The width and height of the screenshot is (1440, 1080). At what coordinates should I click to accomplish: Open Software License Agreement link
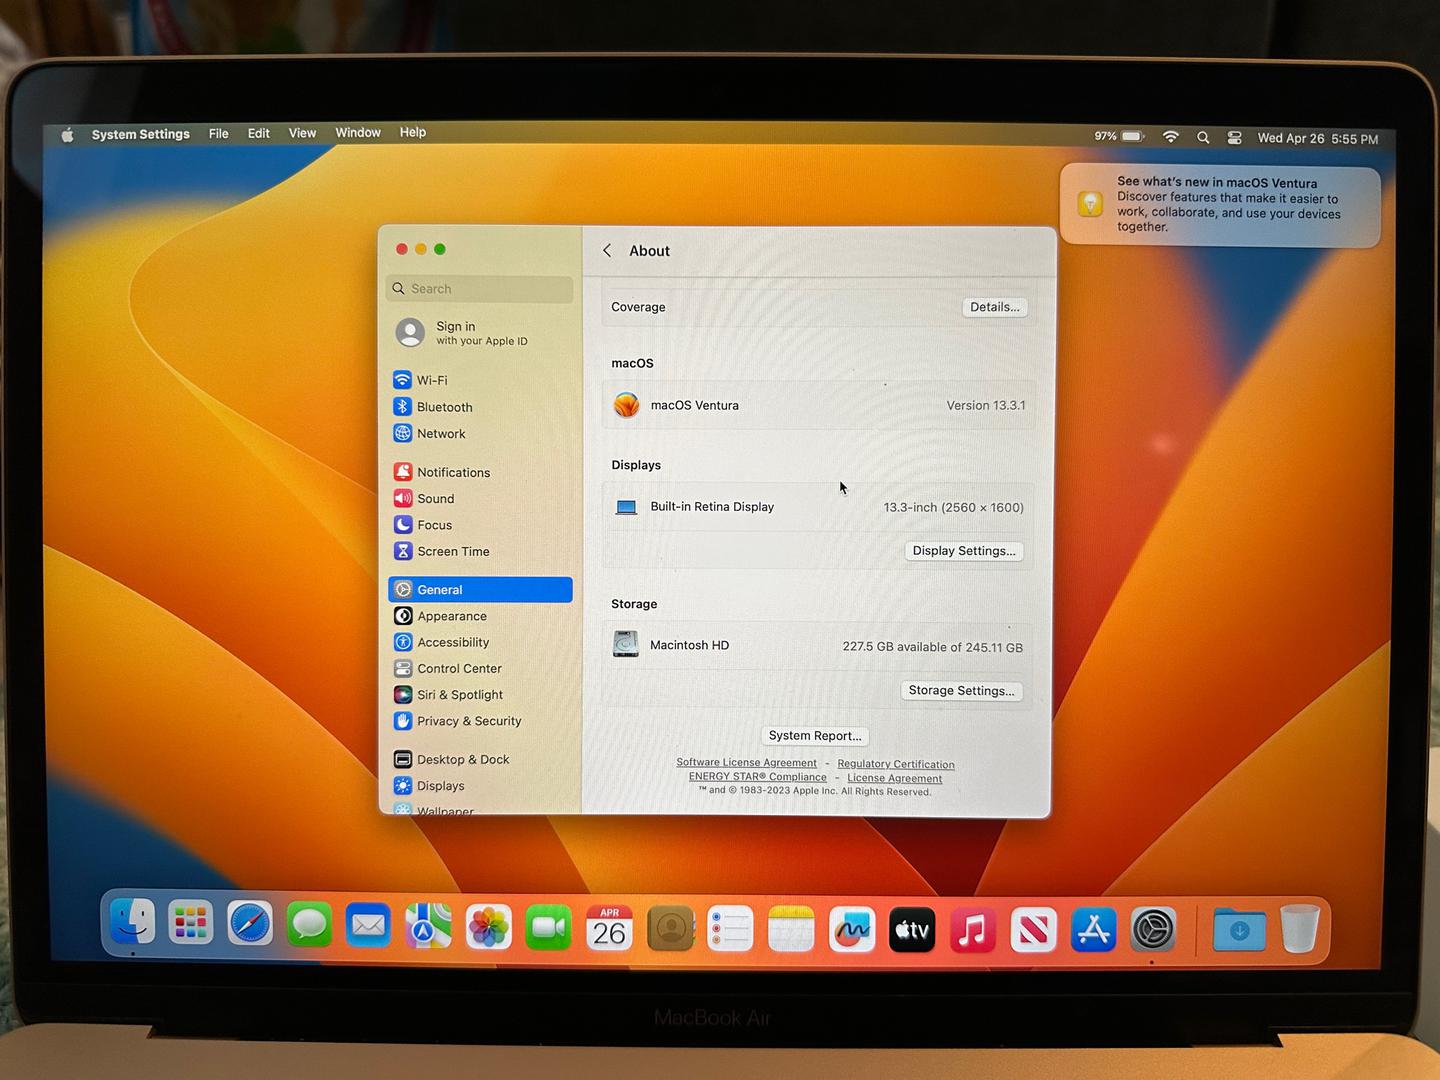point(746,763)
